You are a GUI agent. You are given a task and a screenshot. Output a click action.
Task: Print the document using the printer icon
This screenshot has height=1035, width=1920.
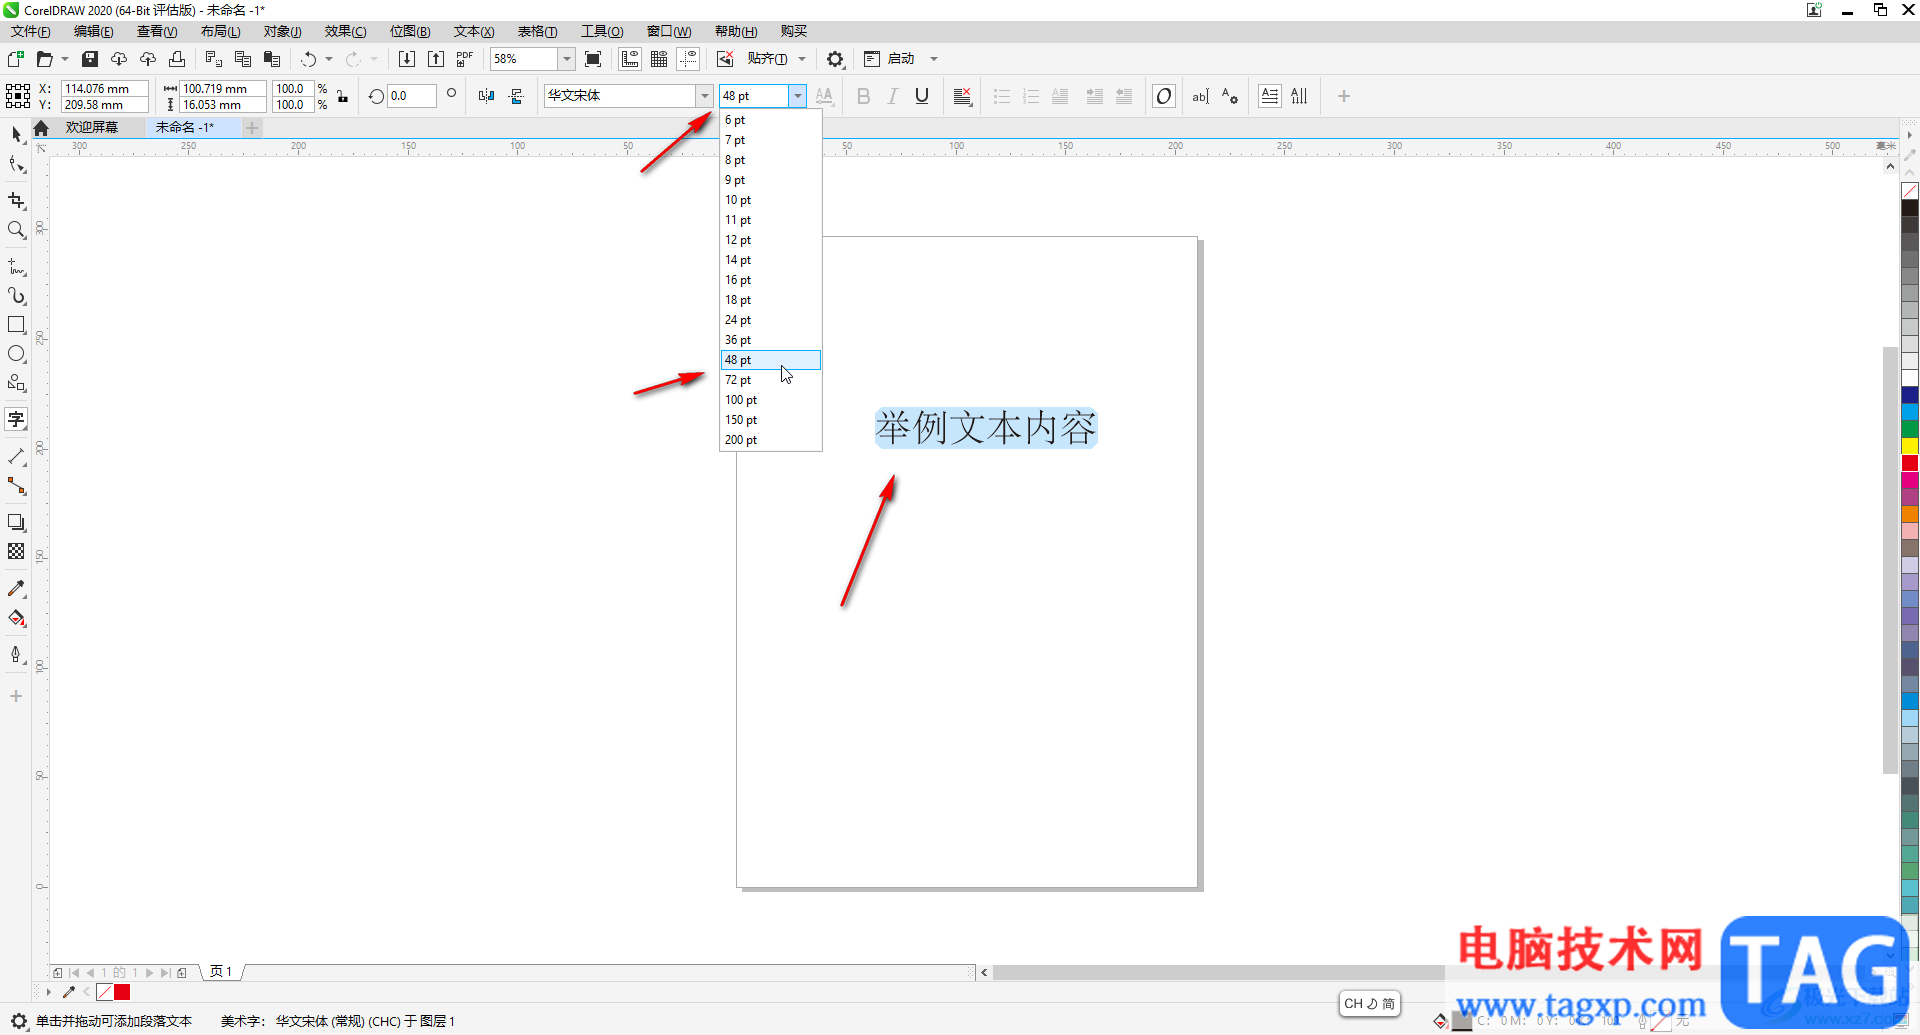point(177,59)
